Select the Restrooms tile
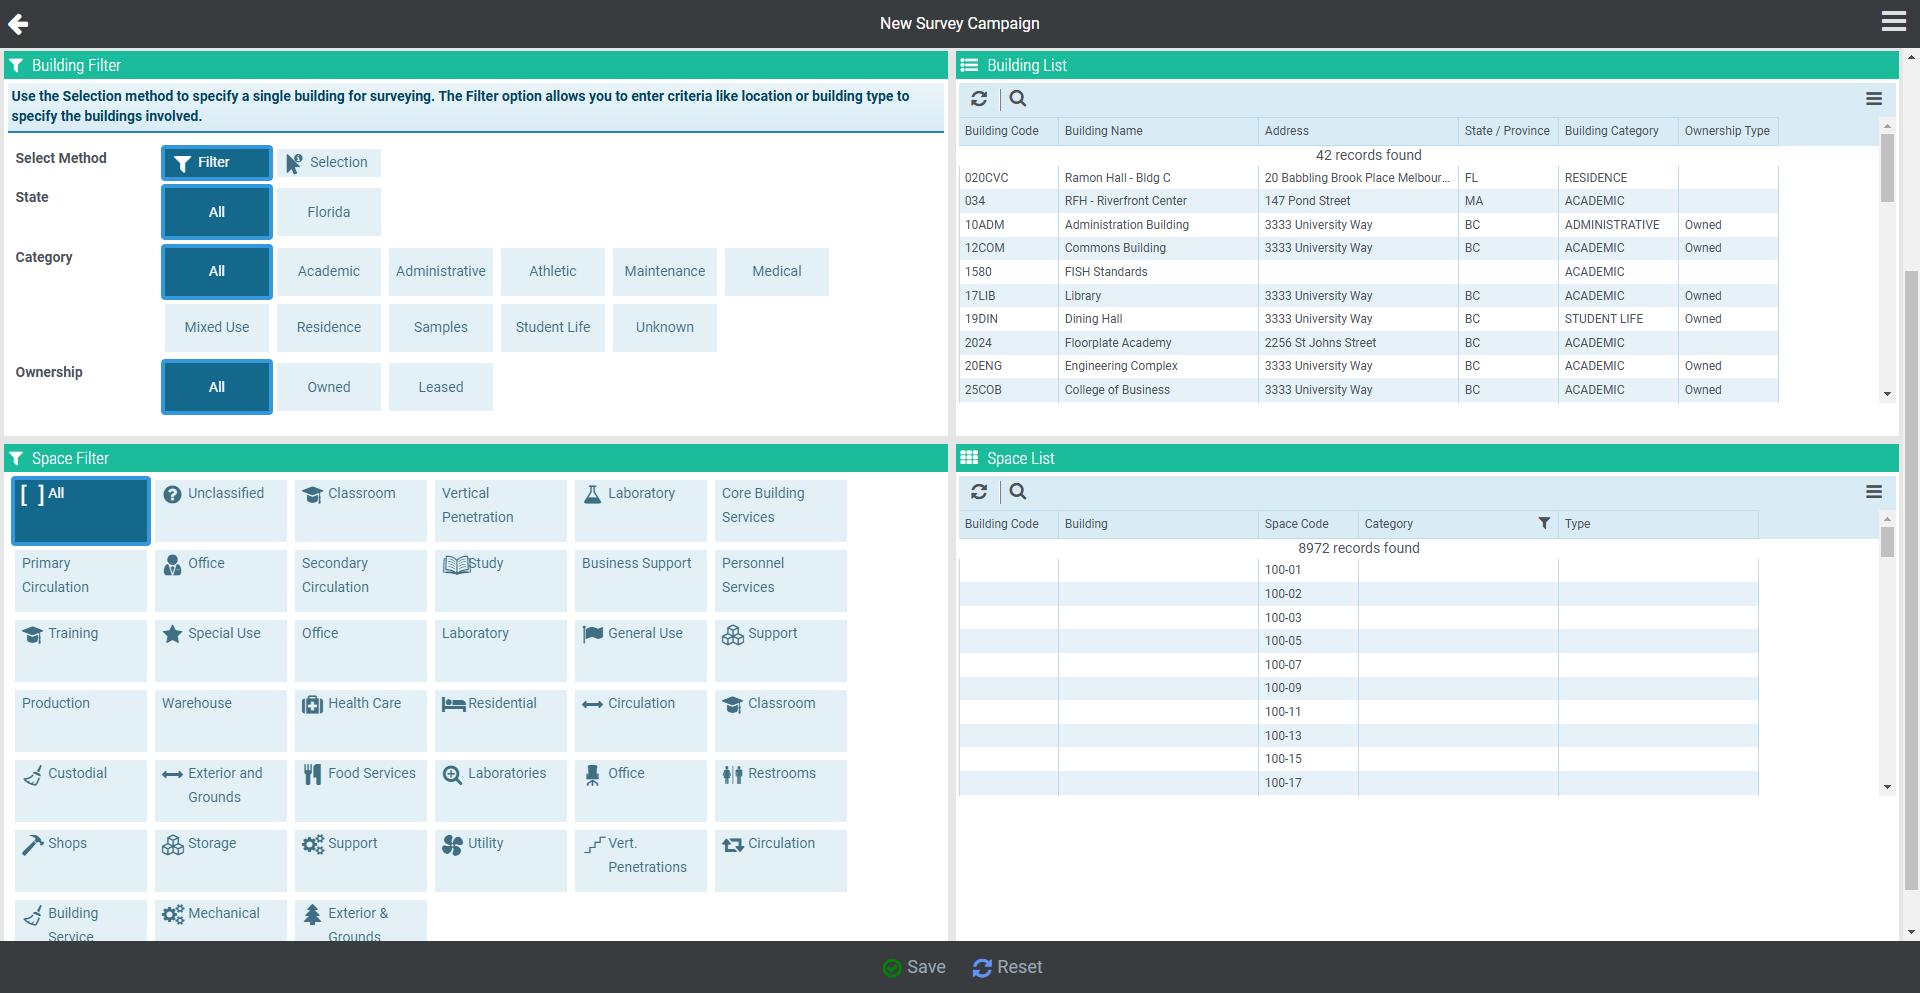The image size is (1920, 993). pos(781,790)
